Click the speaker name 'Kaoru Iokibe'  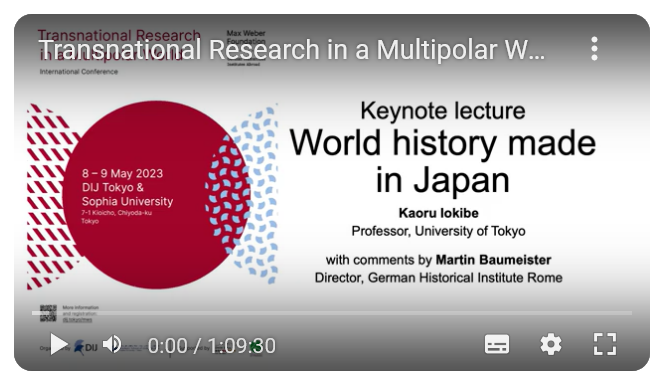pos(438,213)
